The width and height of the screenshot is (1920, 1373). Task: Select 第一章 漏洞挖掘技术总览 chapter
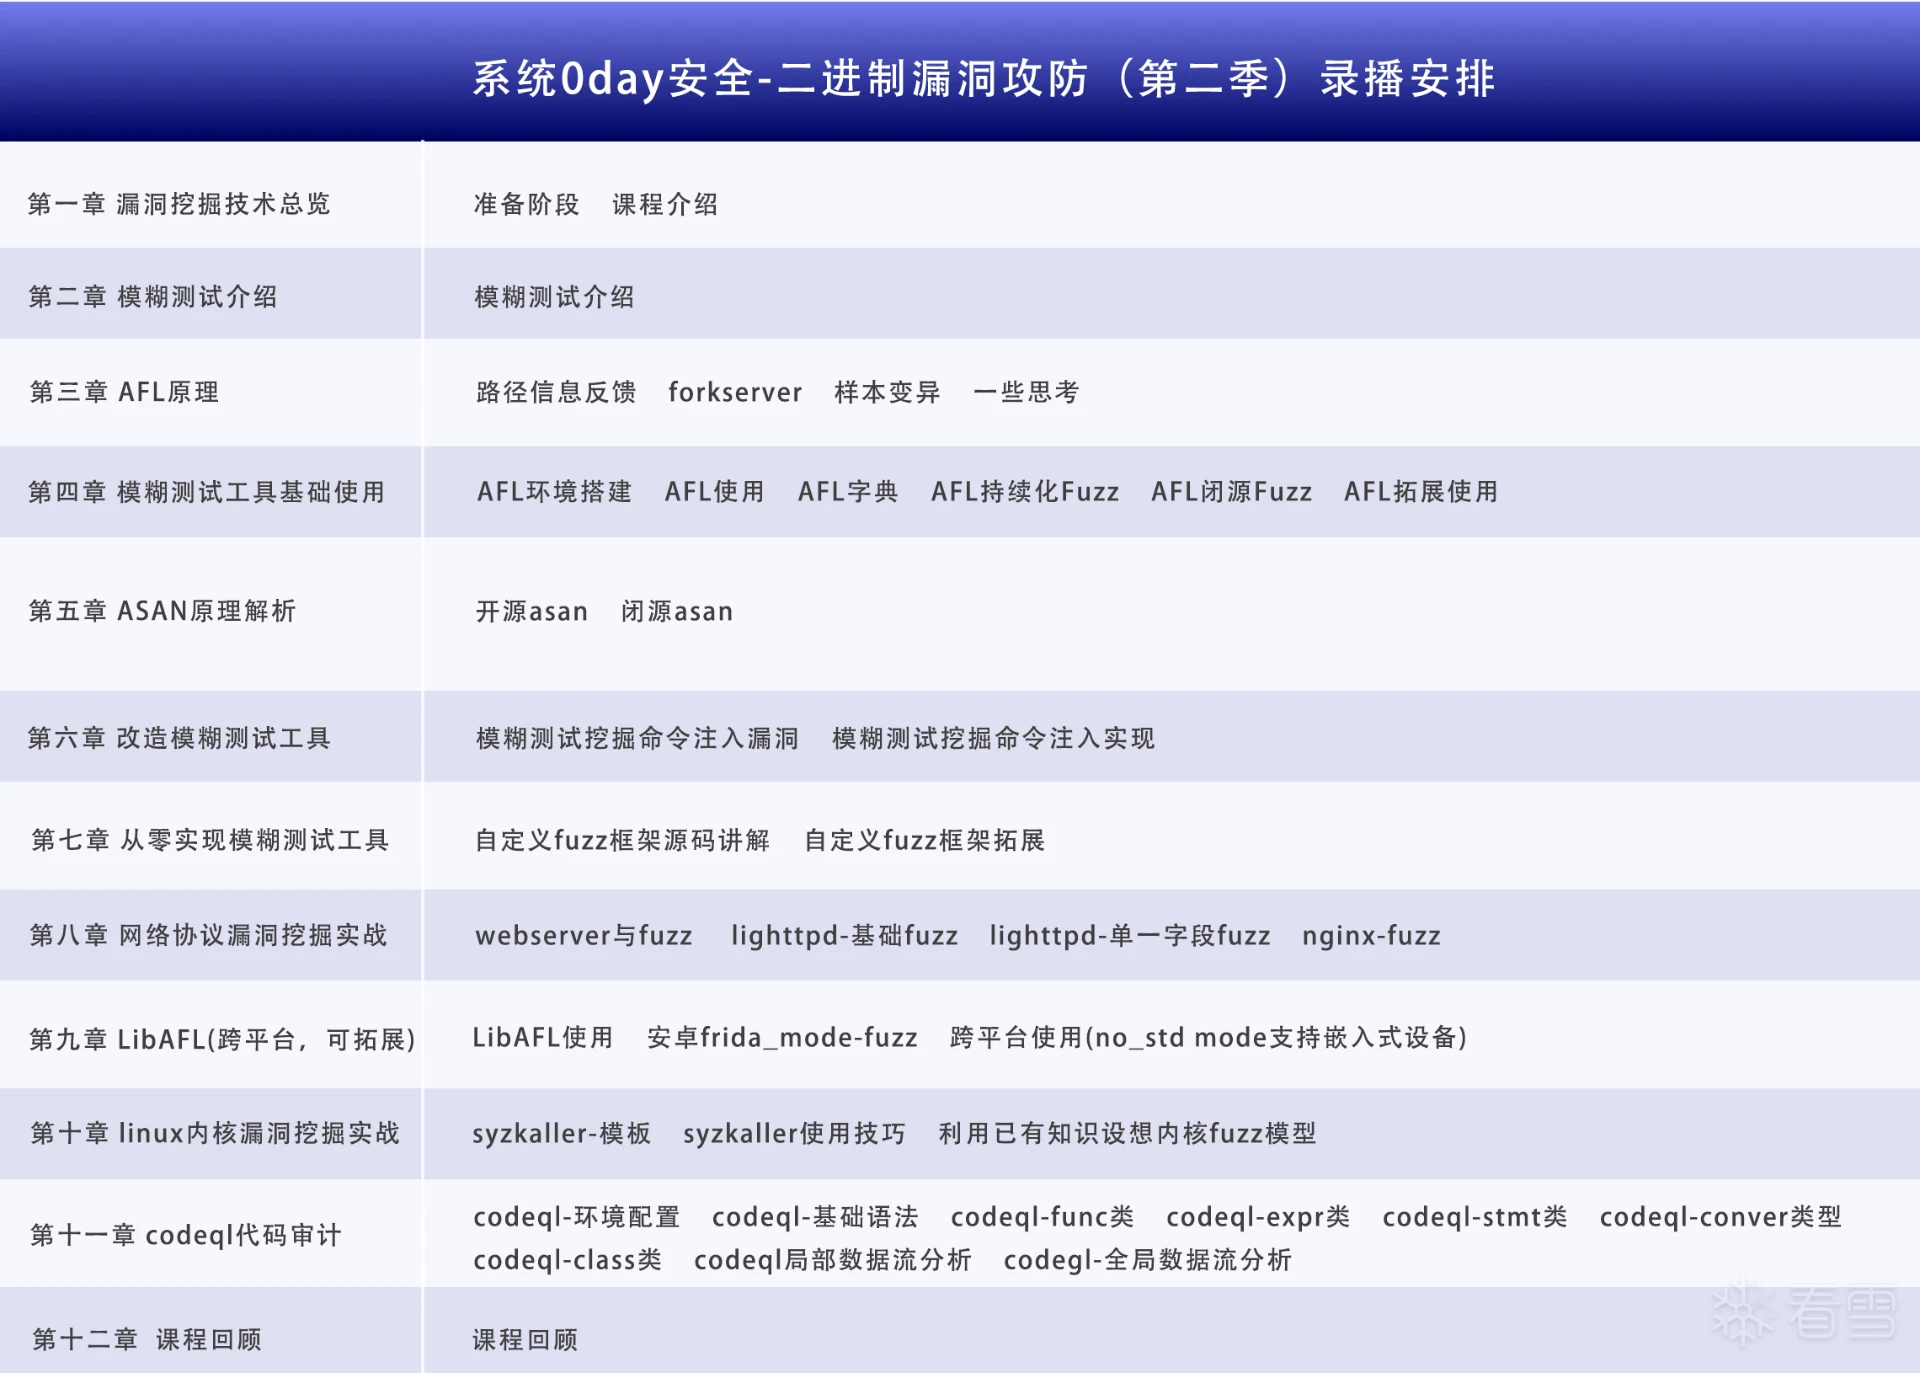[179, 204]
